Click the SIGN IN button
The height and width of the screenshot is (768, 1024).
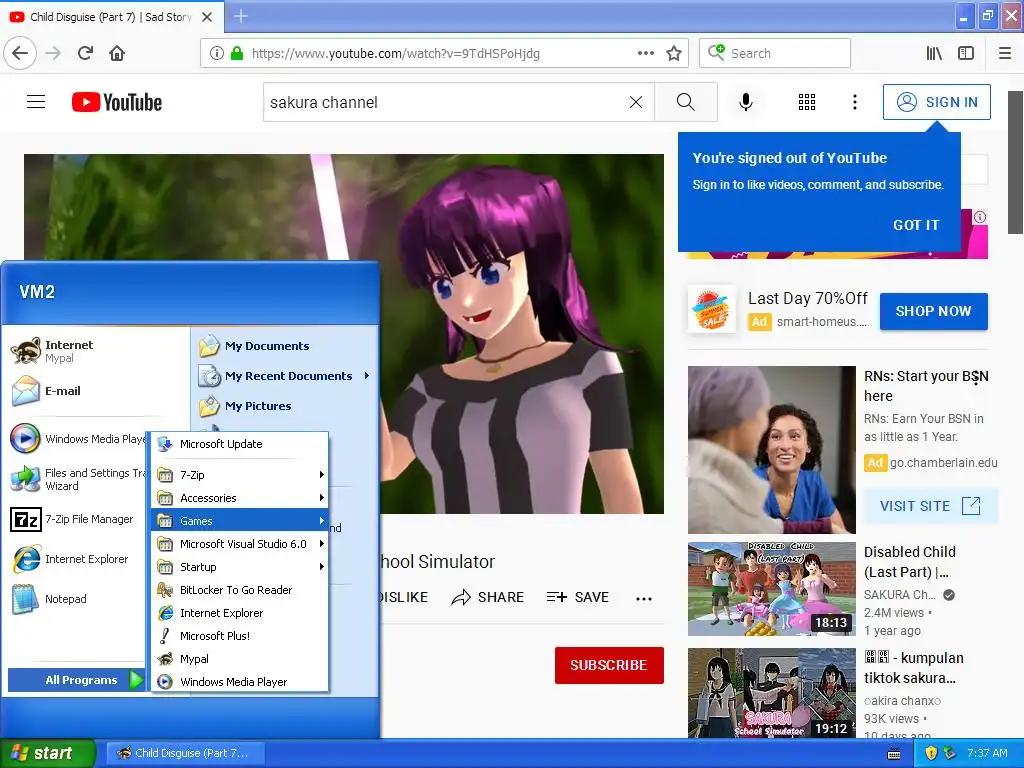pyautogui.click(x=936, y=102)
